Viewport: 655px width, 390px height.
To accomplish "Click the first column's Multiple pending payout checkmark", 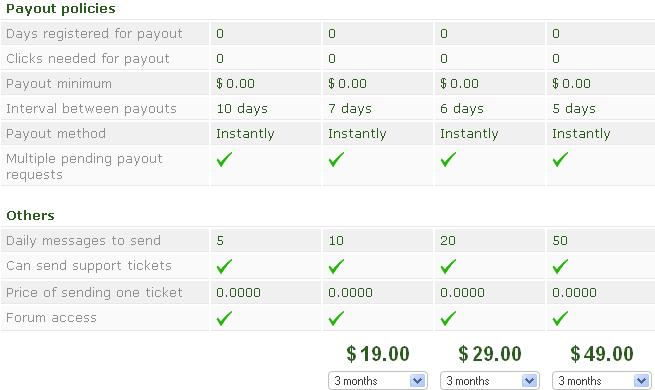I will click(224, 160).
